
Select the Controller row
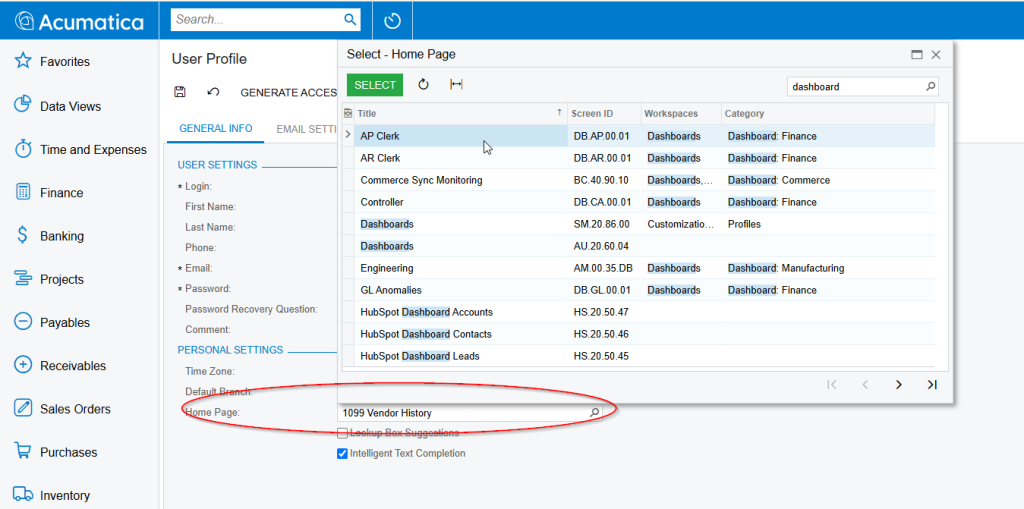[x=639, y=202]
